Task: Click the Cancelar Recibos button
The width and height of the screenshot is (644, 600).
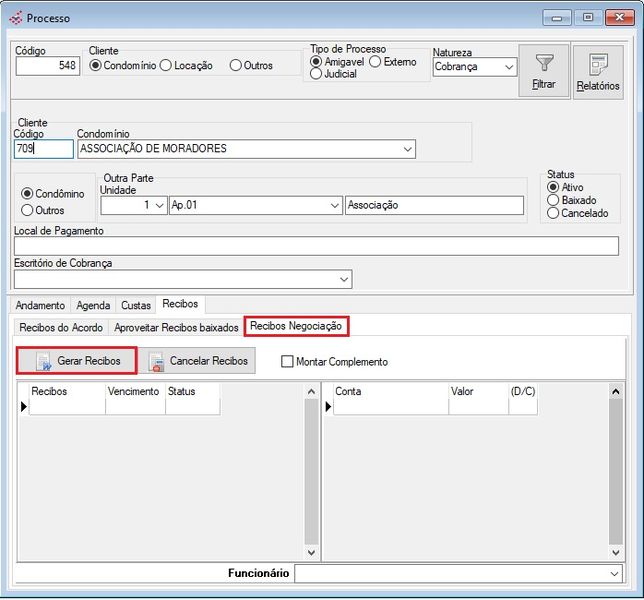Action: pyautogui.click(x=197, y=361)
